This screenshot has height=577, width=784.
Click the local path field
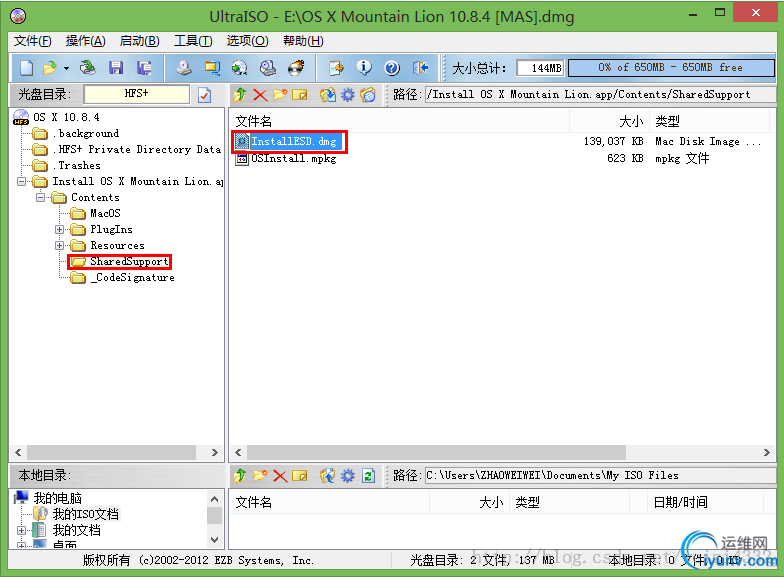(600, 476)
